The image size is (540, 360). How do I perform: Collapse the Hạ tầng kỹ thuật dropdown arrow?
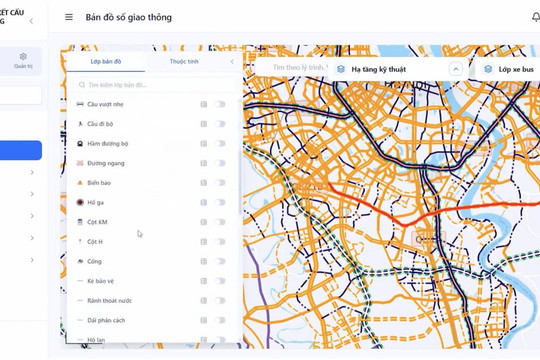tap(456, 69)
